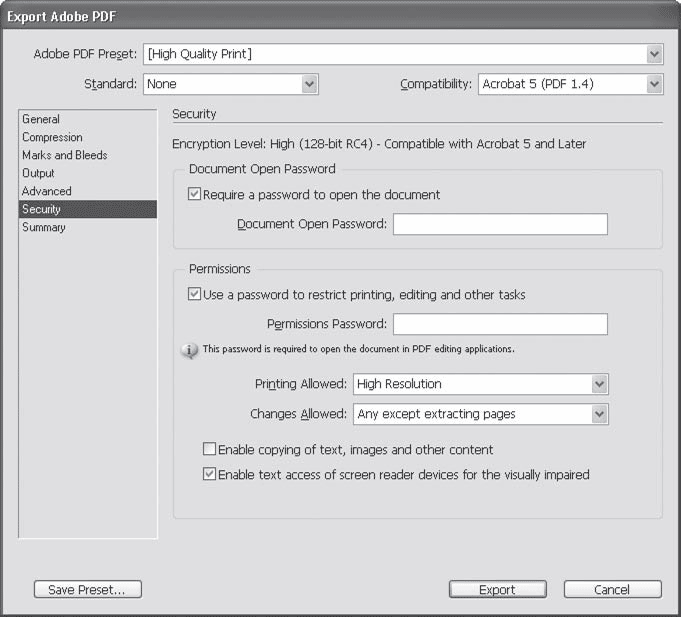The width and height of the screenshot is (681, 617).
Task: Click the Export button
Action: click(x=497, y=590)
